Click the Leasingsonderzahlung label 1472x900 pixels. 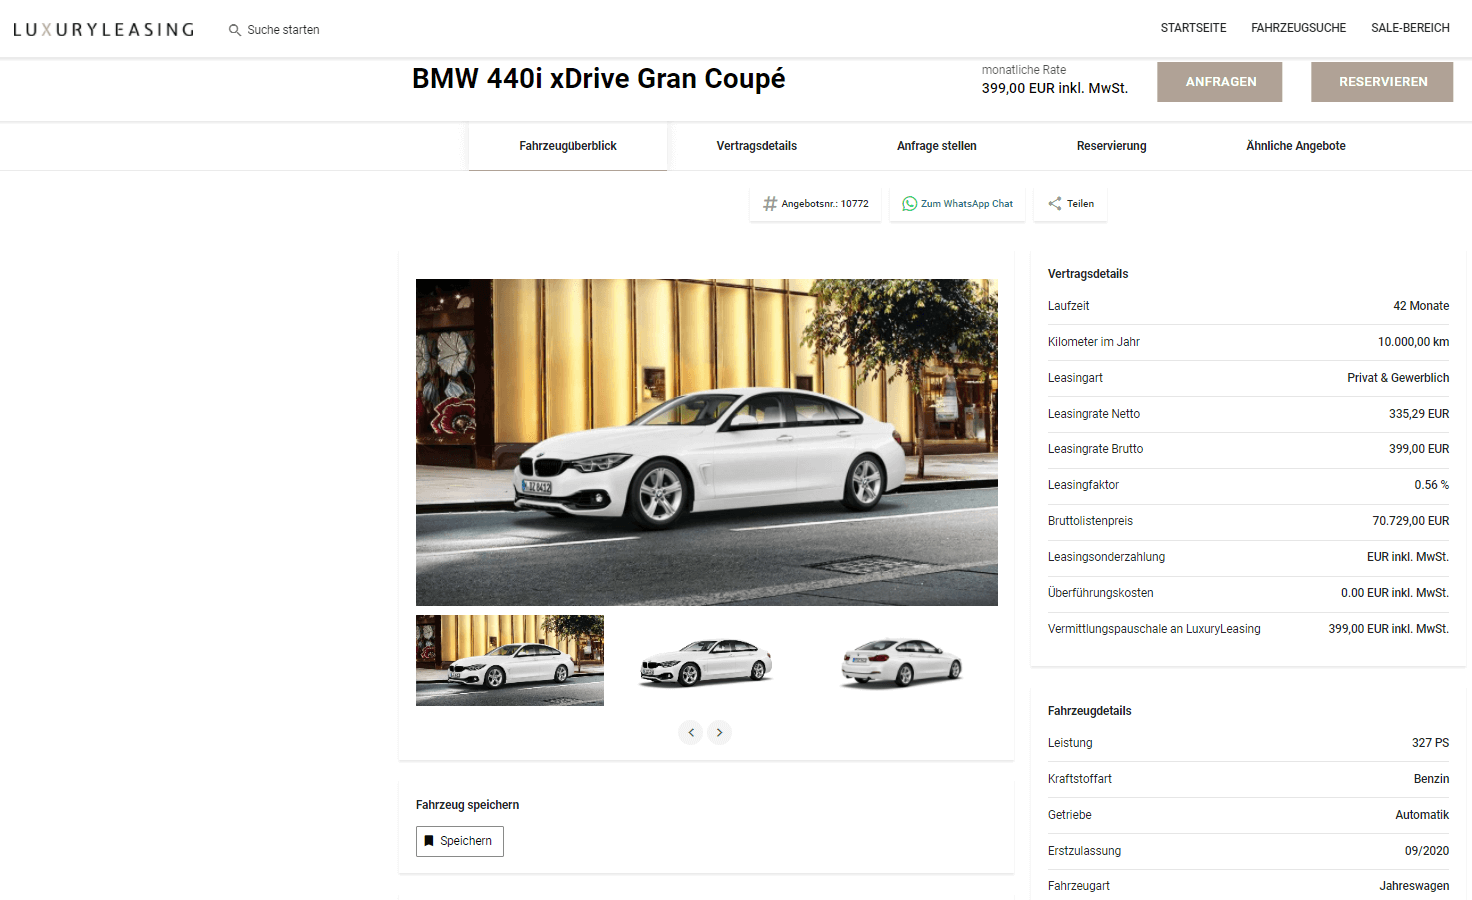point(1106,557)
